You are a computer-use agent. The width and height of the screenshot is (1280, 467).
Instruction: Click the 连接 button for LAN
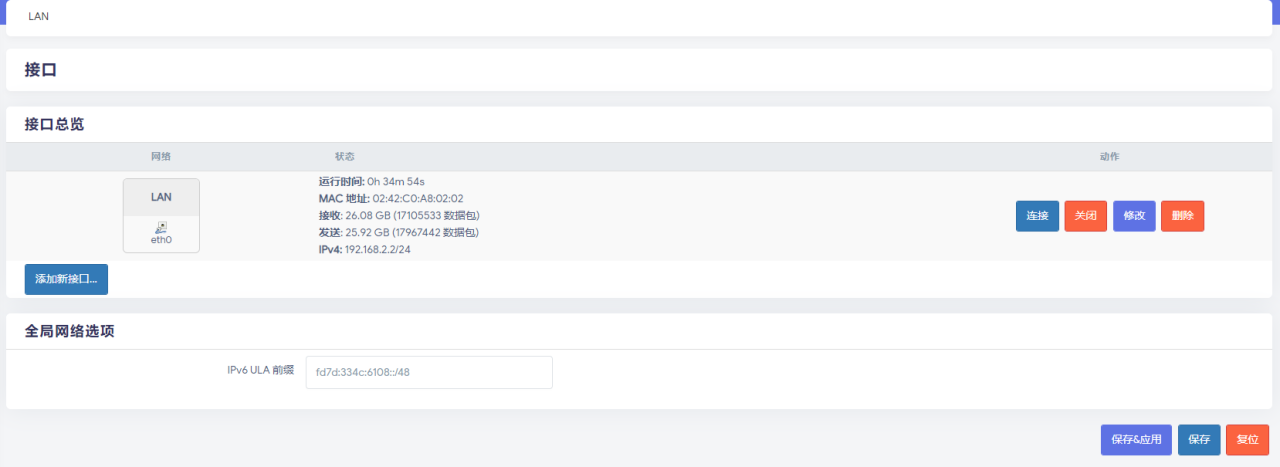pos(1037,216)
